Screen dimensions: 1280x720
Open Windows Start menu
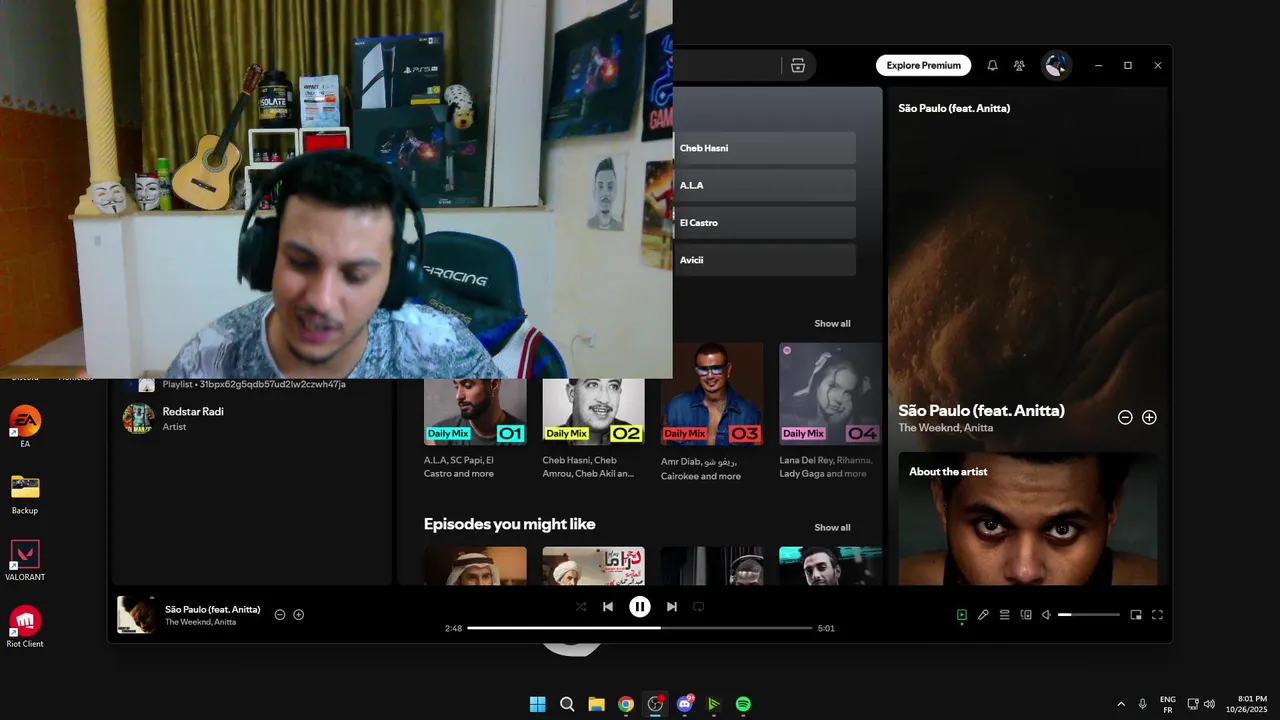537,704
